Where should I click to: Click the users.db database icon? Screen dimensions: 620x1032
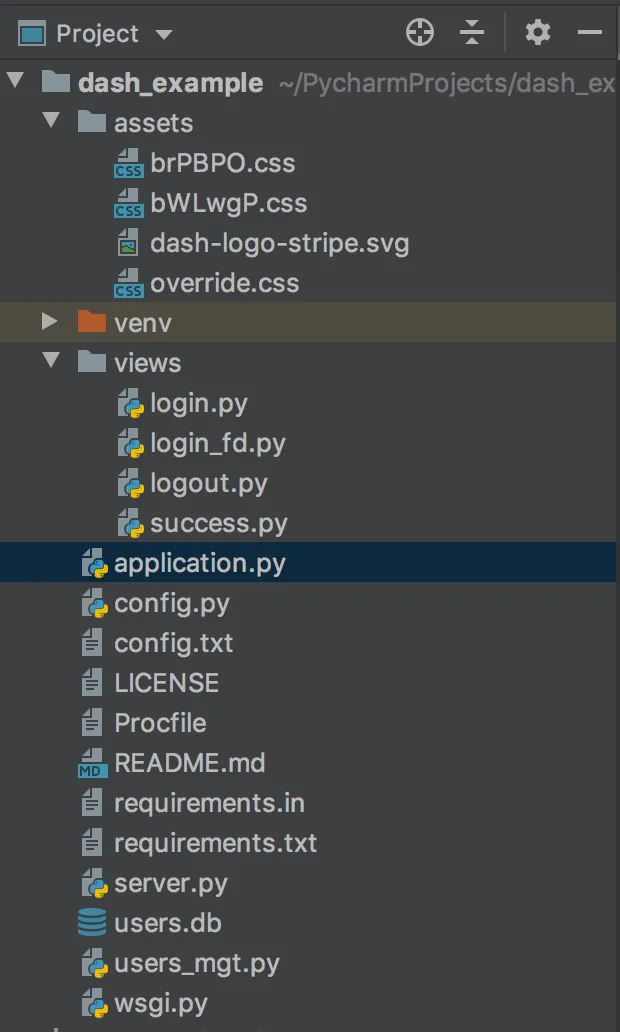coord(92,923)
